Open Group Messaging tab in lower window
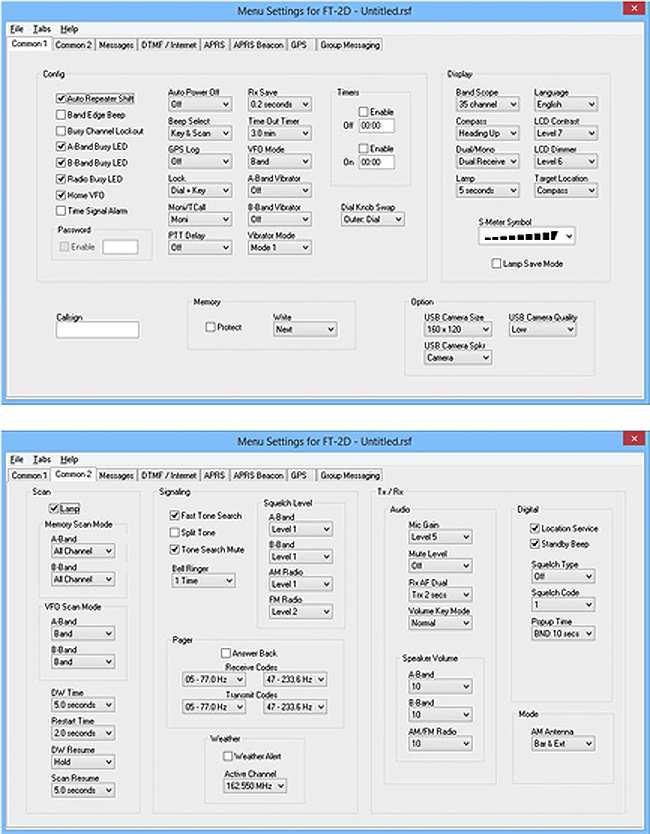Image resolution: width=650 pixels, height=834 pixels. 350,476
